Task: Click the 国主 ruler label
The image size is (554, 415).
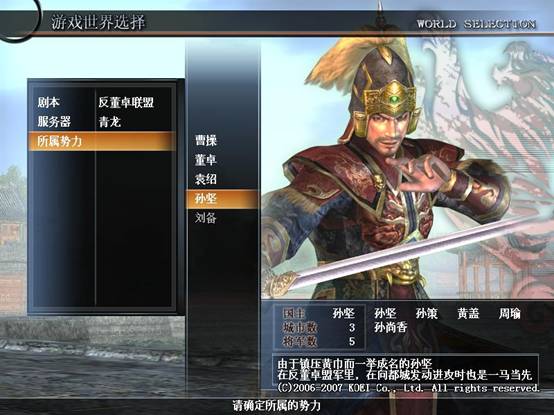Action: [x=294, y=314]
